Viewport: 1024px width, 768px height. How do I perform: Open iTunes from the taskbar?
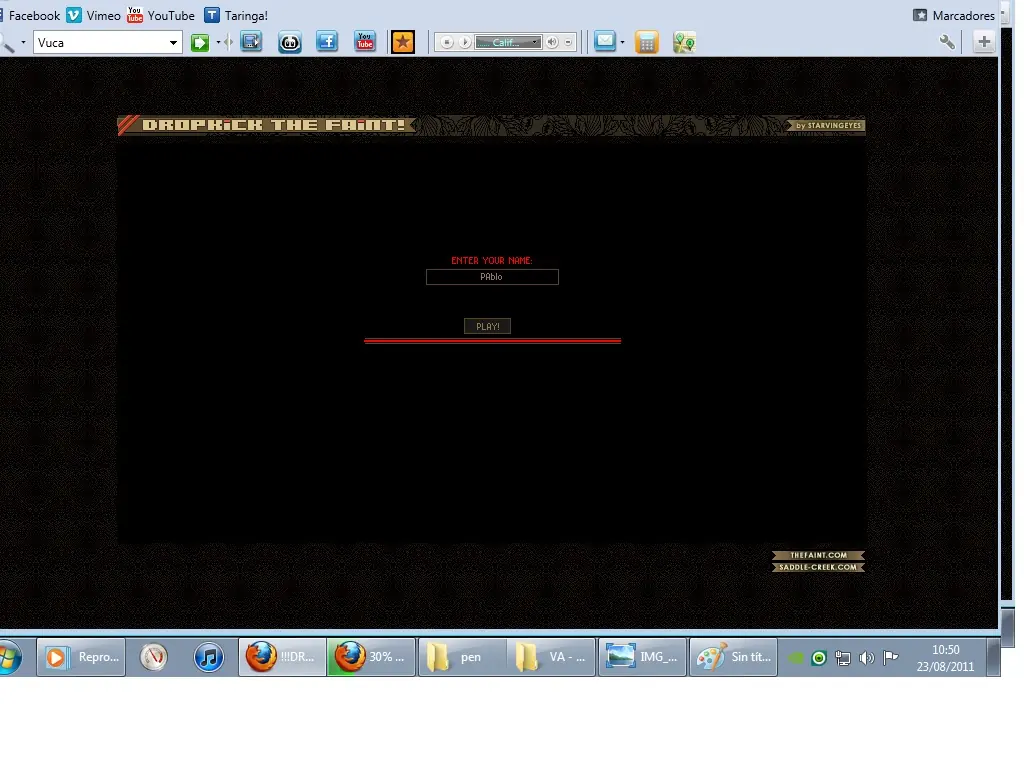point(209,657)
